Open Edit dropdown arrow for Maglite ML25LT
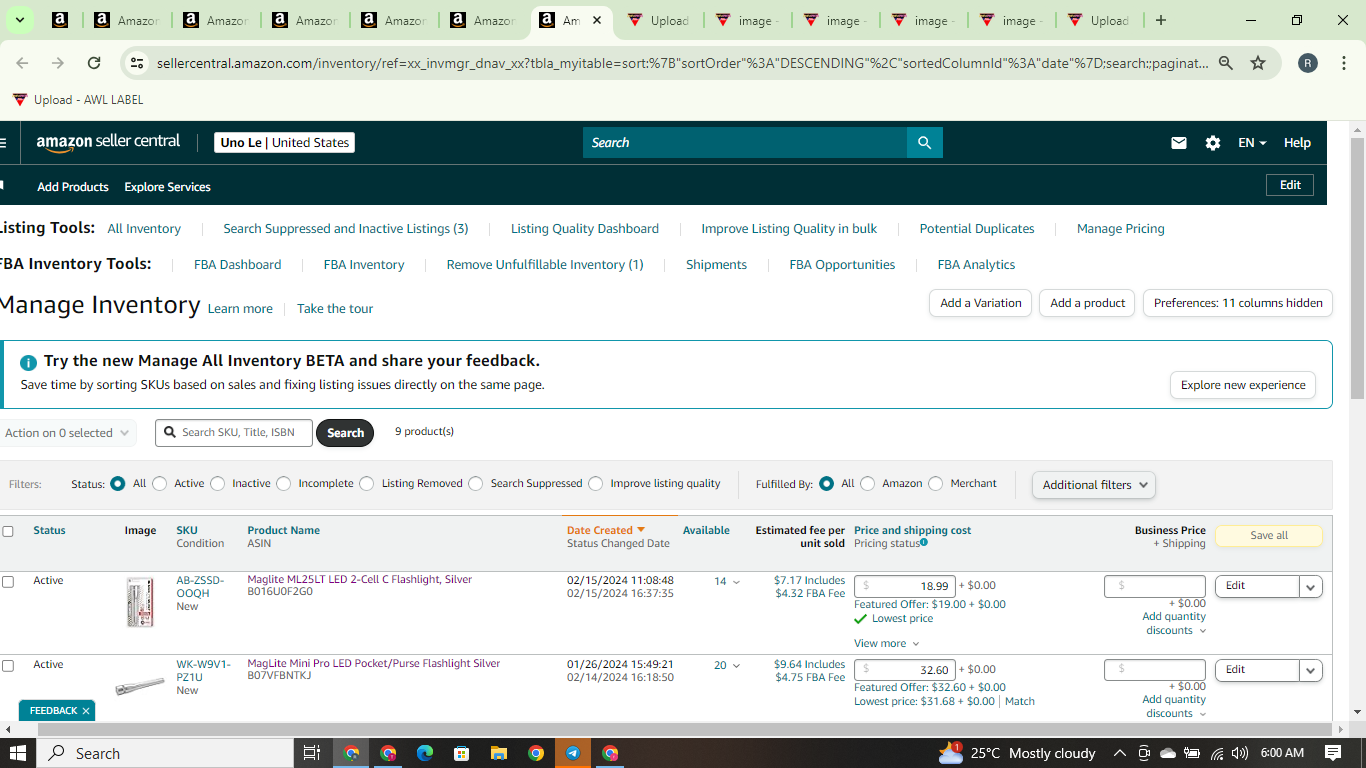Viewport: 1366px width, 768px height. [1311, 587]
